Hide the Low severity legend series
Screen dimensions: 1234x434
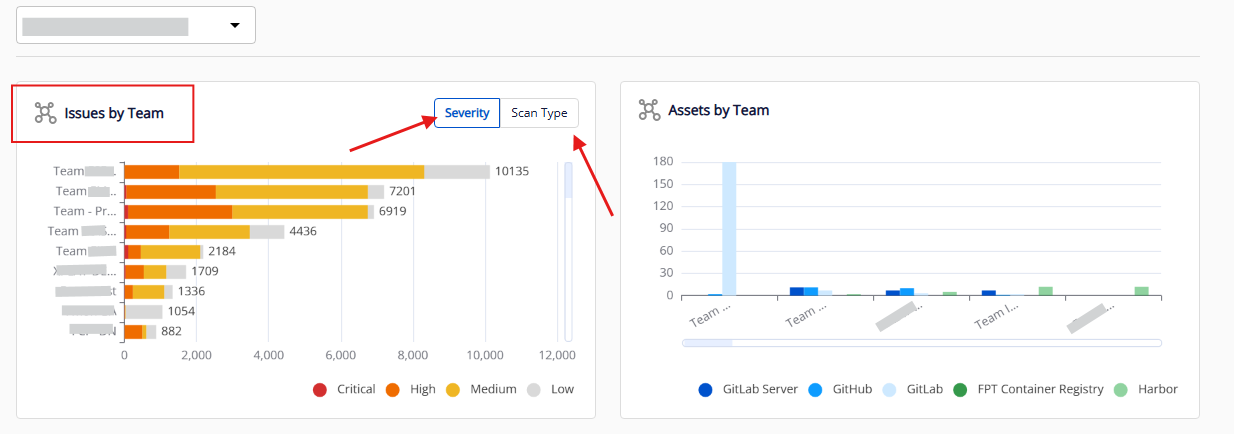pyautogui.click(x=534, y=389)
